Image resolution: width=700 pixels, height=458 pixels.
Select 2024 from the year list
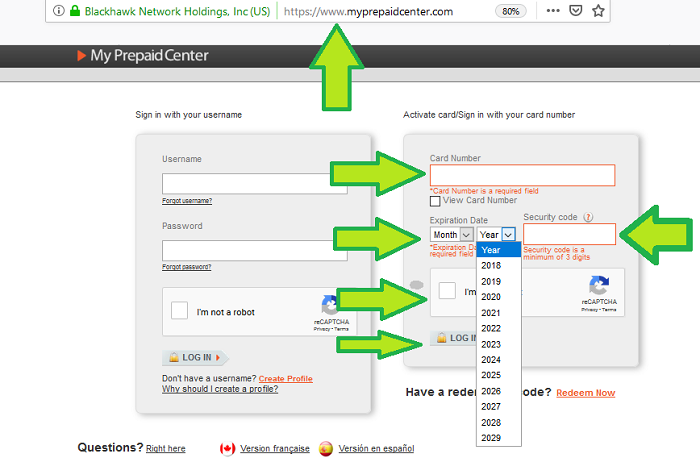[499, 360]
